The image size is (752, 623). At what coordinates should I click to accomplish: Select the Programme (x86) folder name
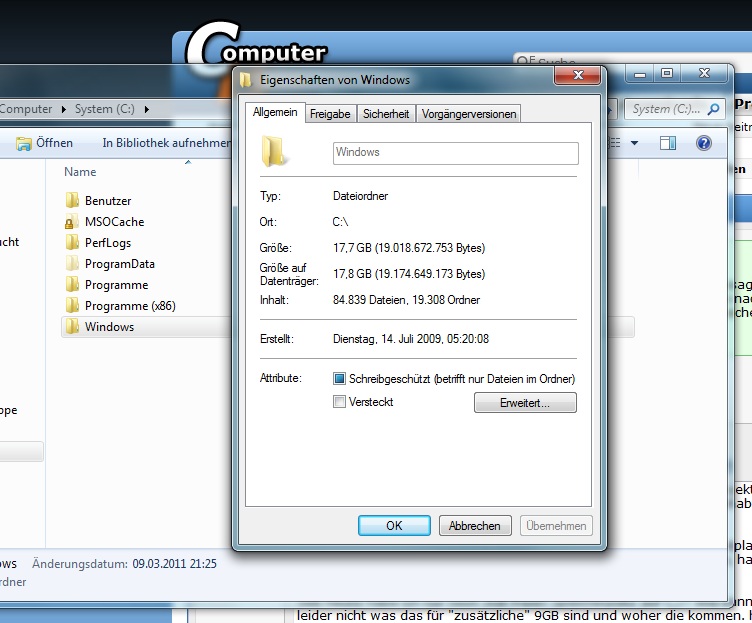point(130,306)
